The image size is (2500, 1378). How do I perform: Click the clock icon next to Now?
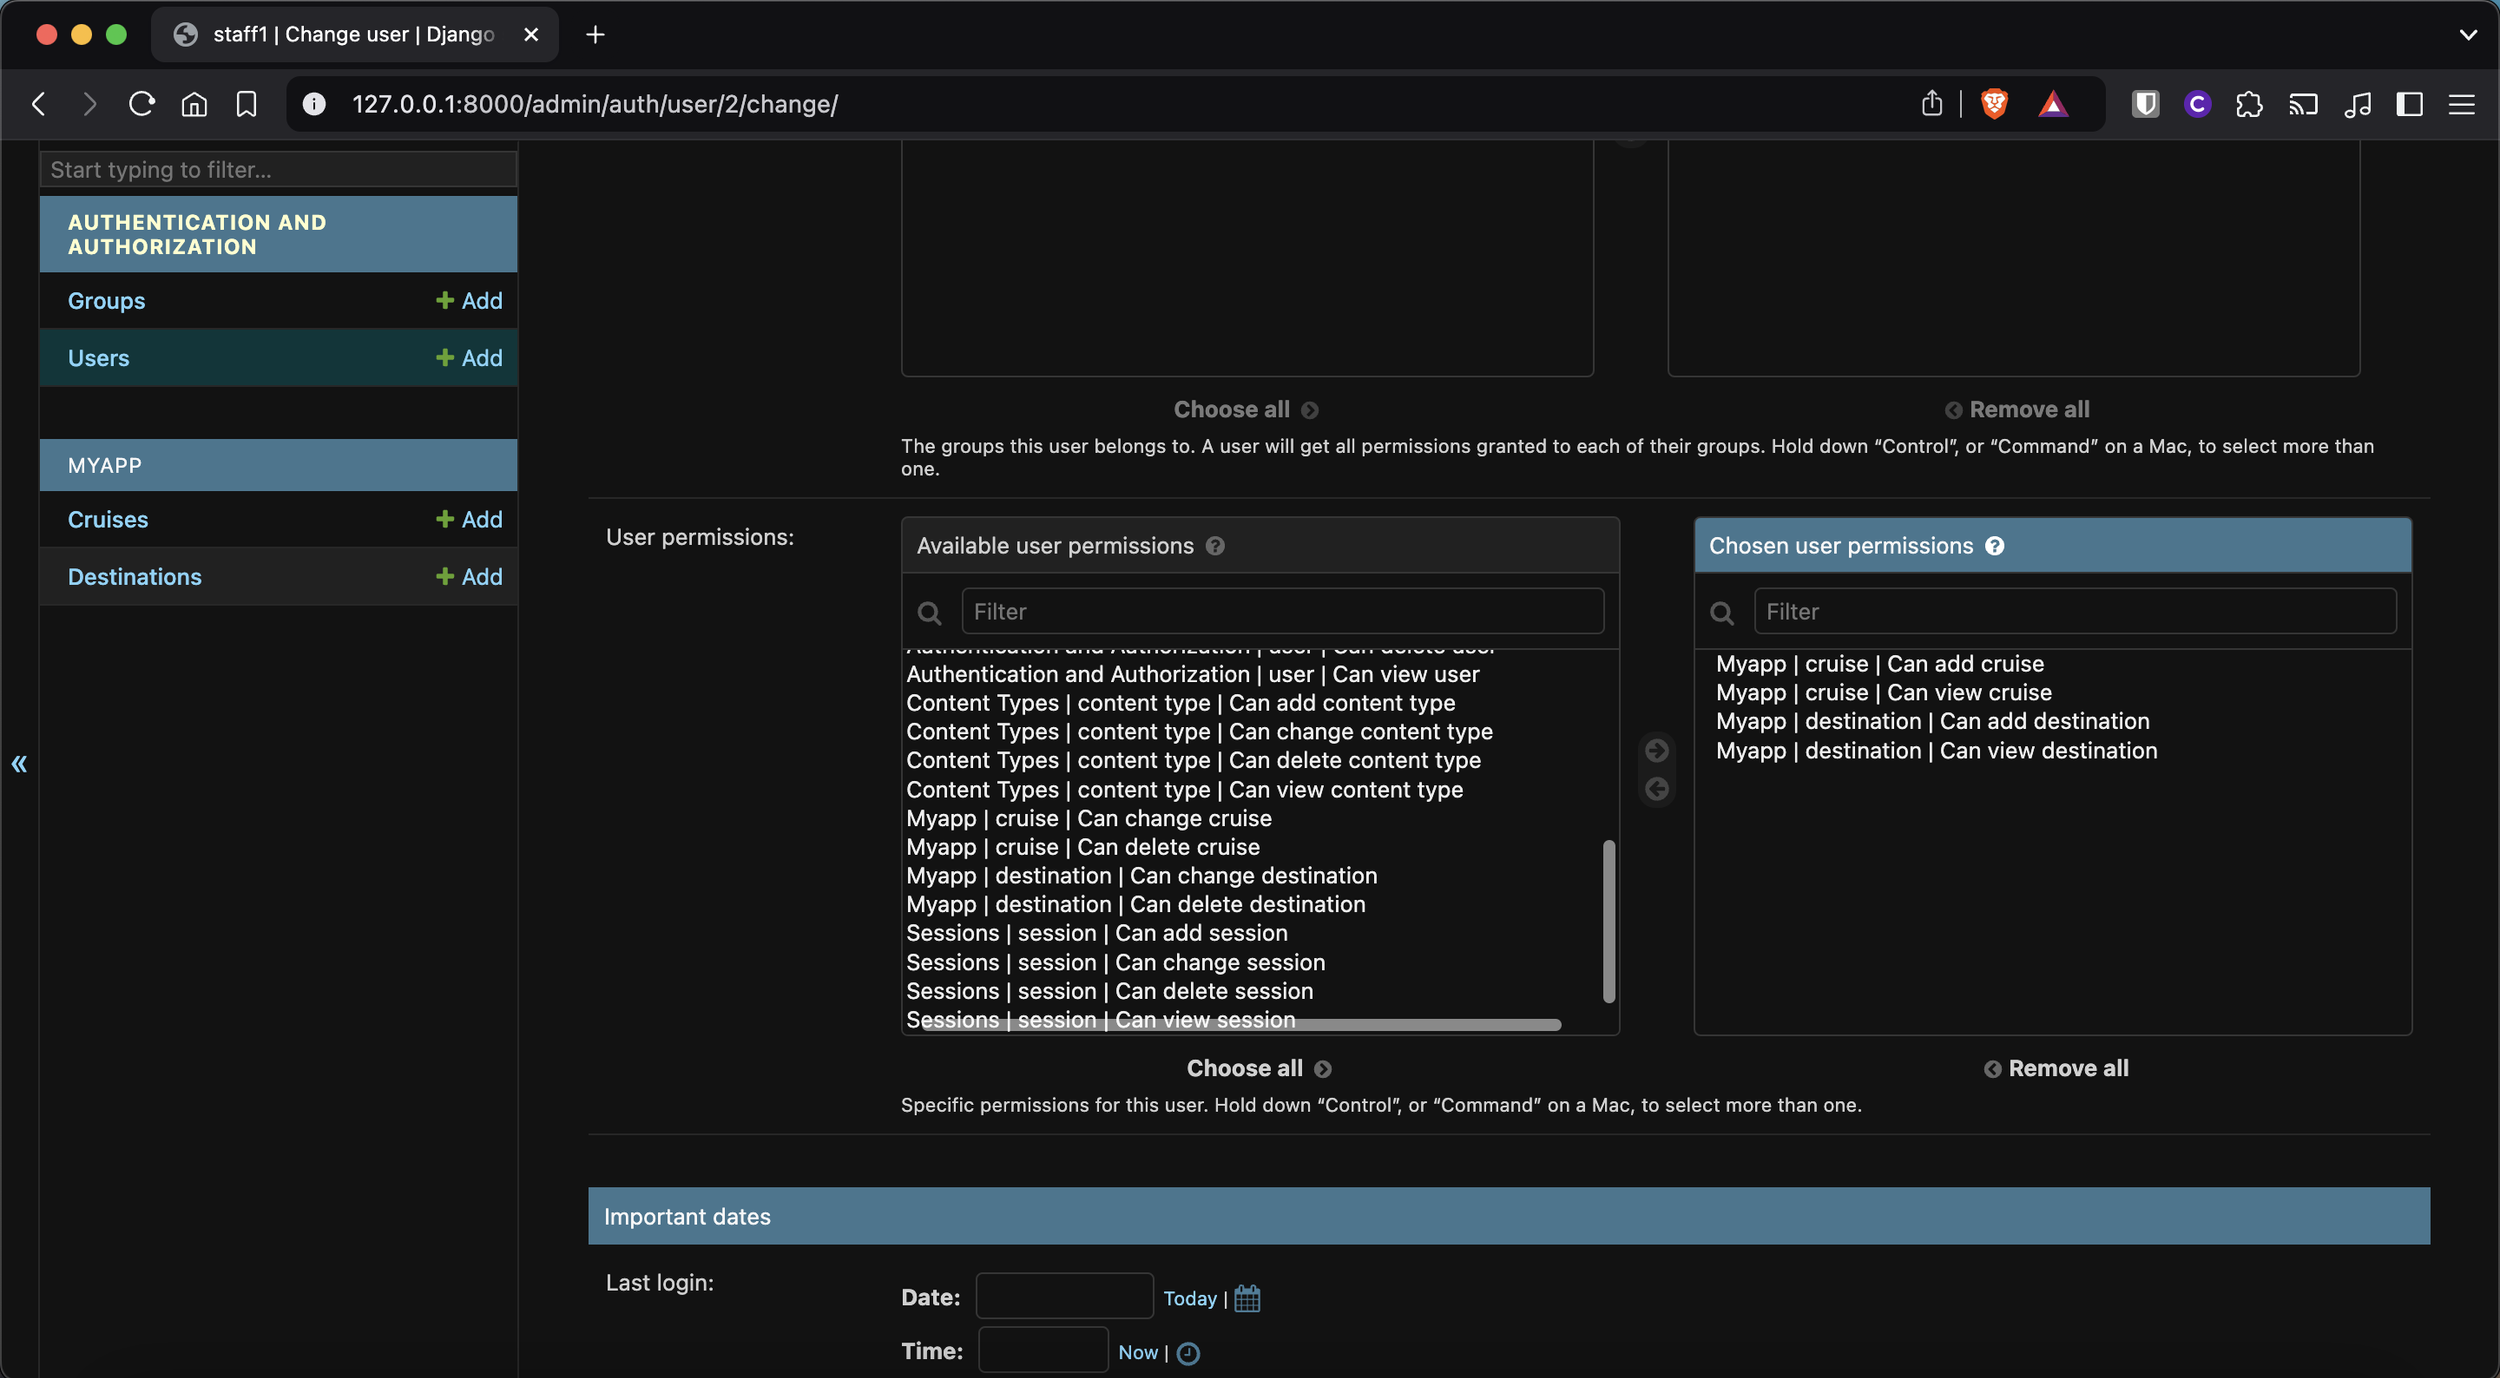1188,1353
